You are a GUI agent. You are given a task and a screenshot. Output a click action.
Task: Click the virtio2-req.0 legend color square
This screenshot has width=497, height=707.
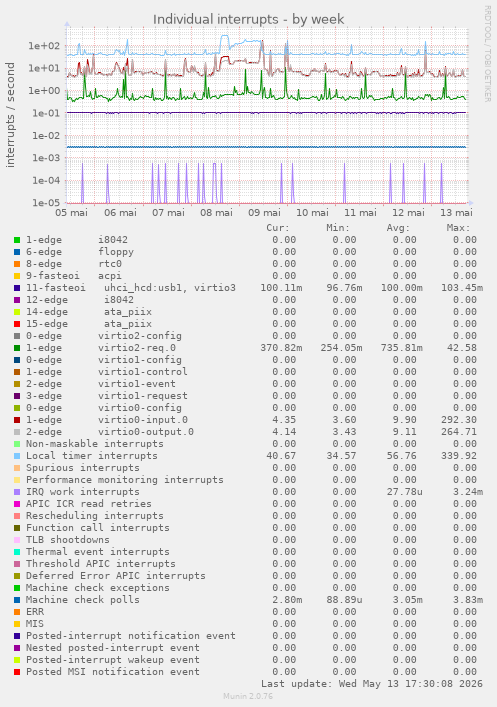tap(17, 348)
